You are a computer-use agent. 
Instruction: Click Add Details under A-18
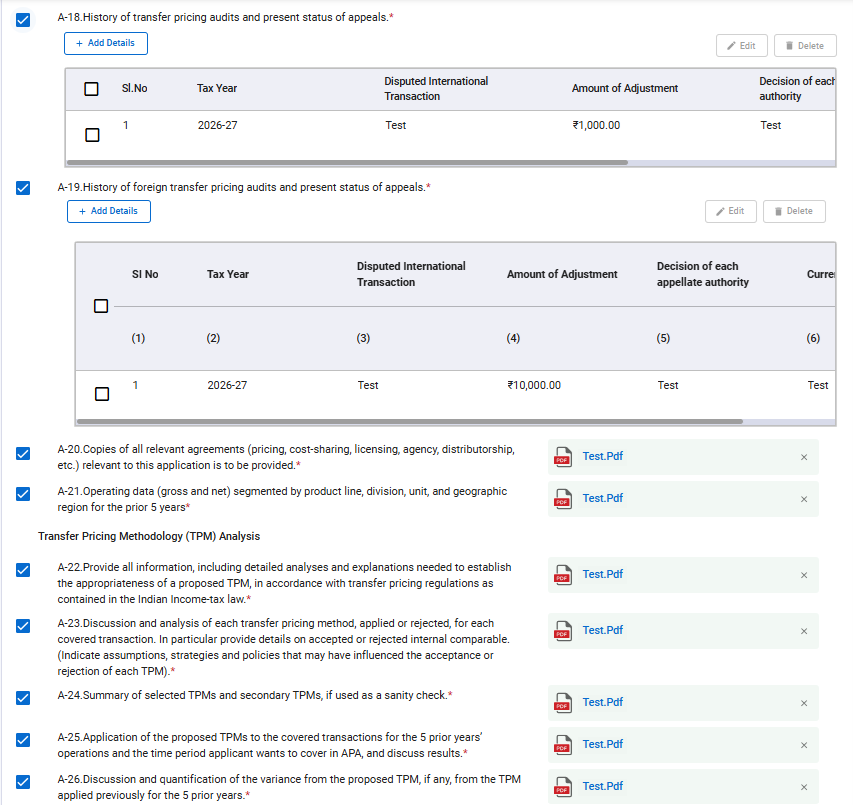point(105,44)
